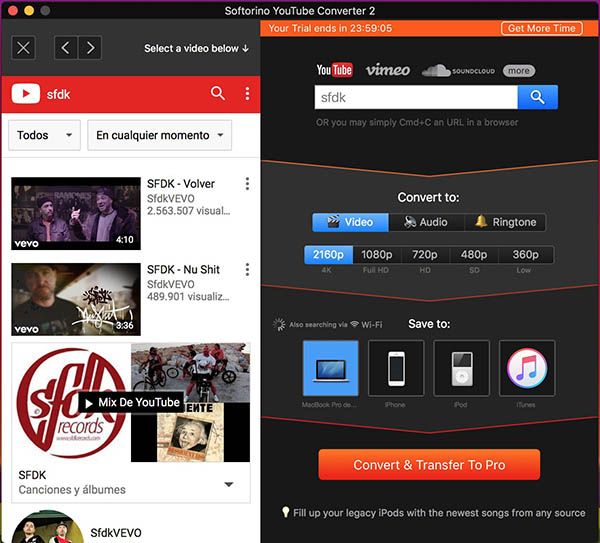This screenshot has width=600, height=543.
Task: Click the blue search button next to sfdk
Action: pos(537,97)
